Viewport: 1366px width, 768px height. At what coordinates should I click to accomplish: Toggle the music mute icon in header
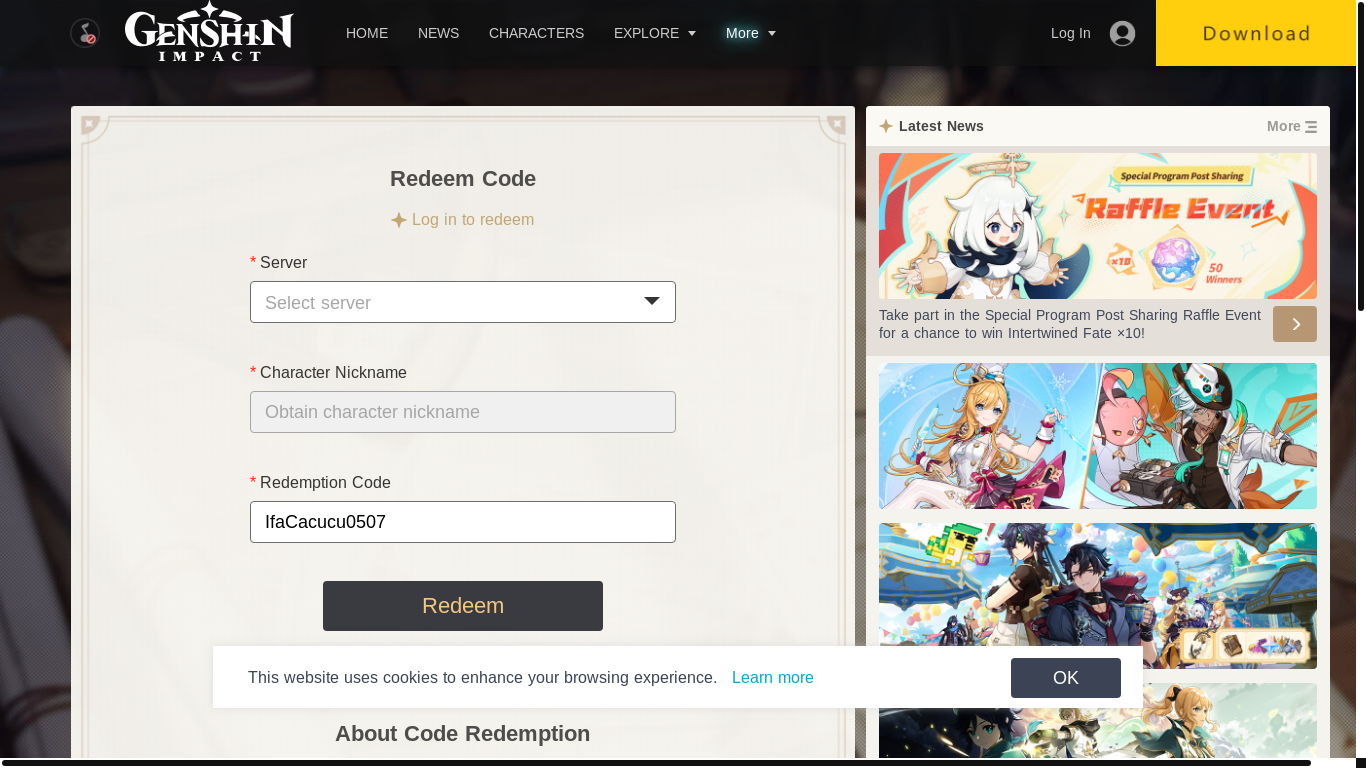click(85, 33)
